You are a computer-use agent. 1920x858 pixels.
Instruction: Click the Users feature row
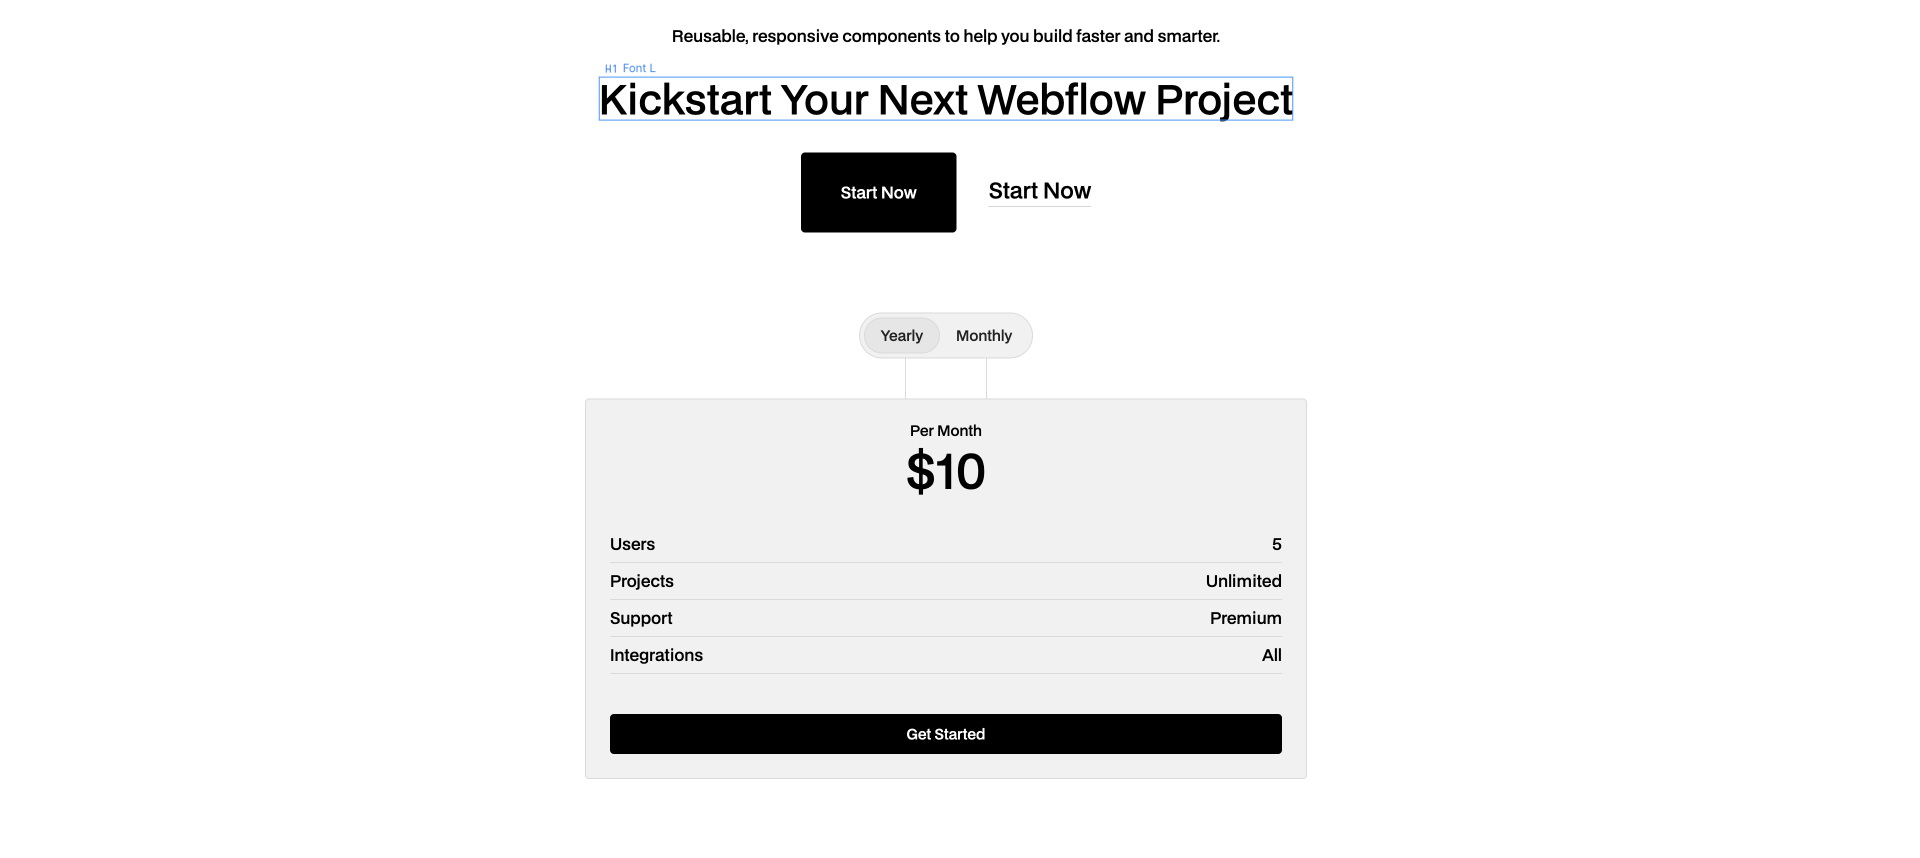click(x=632, y=544)
